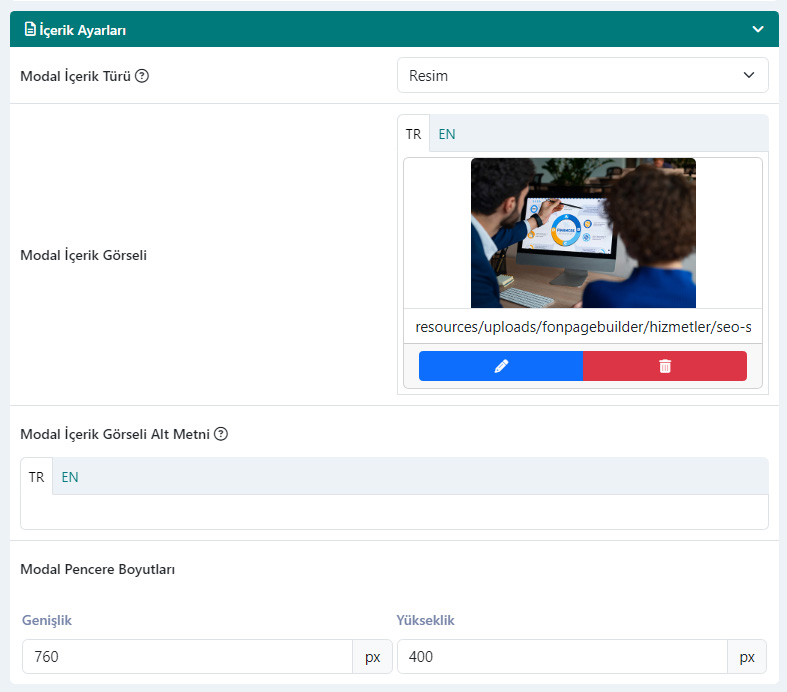The height and width of the screenshot is (692, 787).
Task: Click the modal content image thumbnail
Action: 583,233
